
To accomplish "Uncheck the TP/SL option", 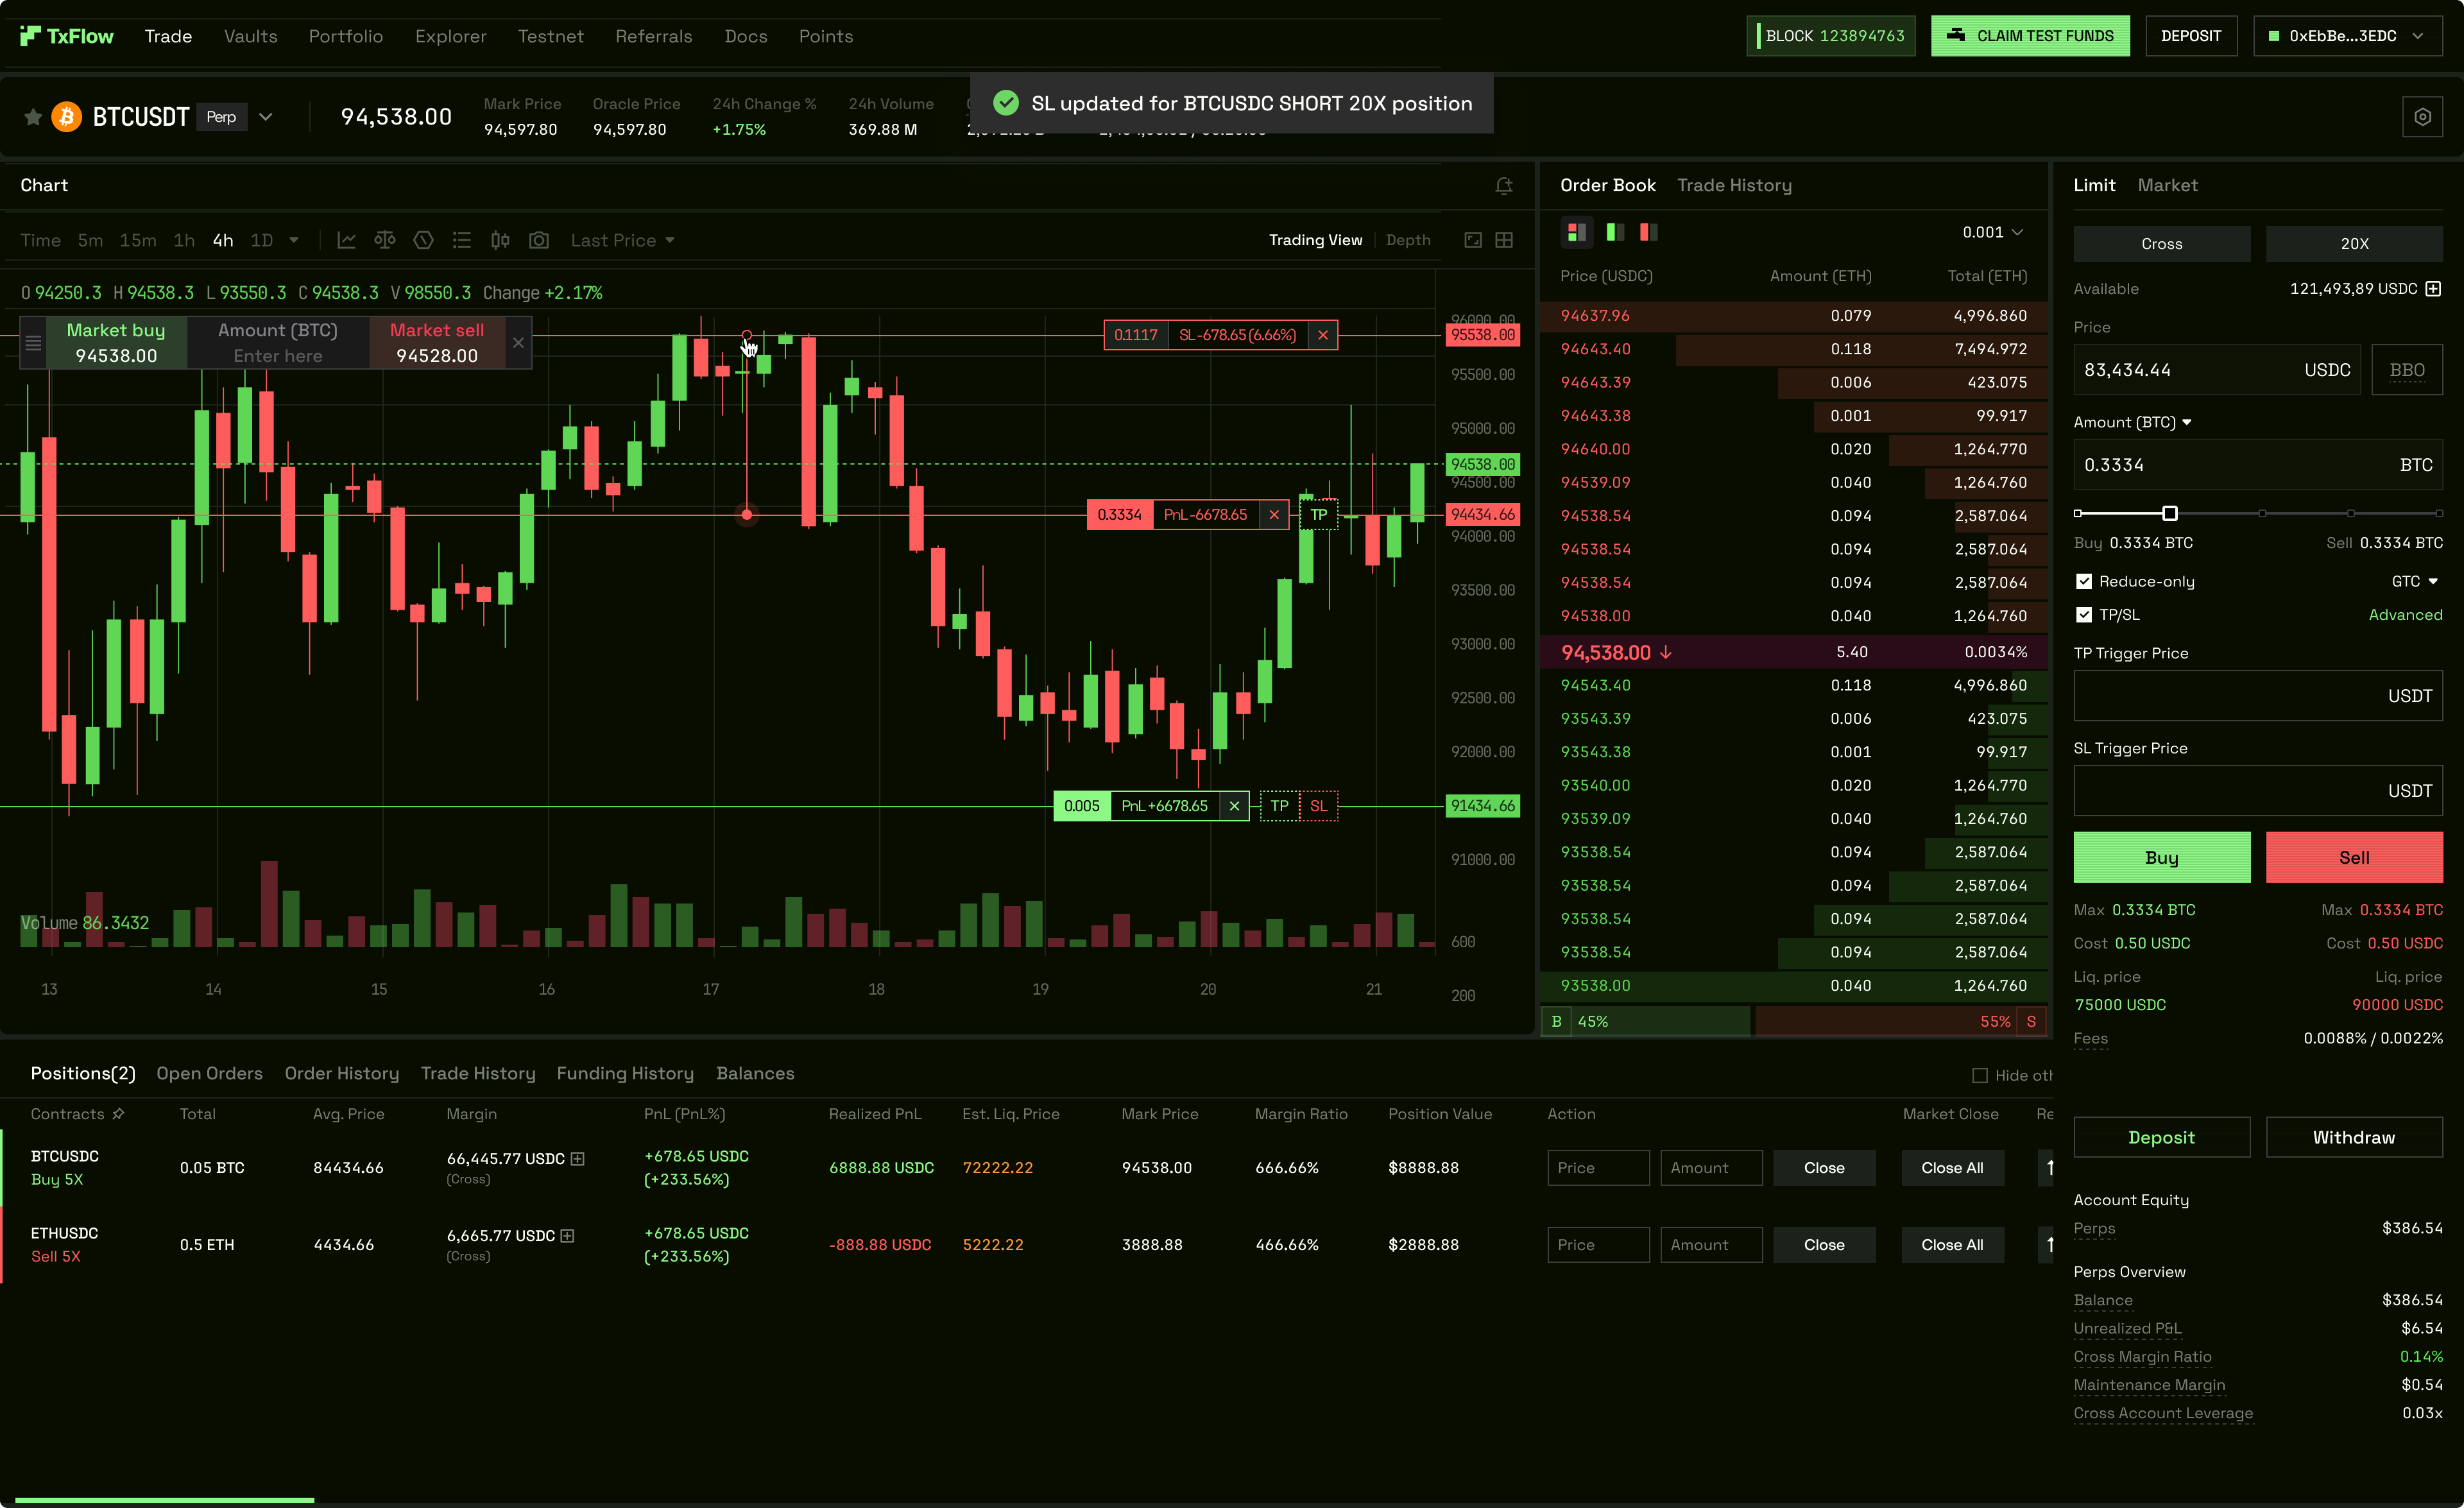I will click(x=2084, y=615).
